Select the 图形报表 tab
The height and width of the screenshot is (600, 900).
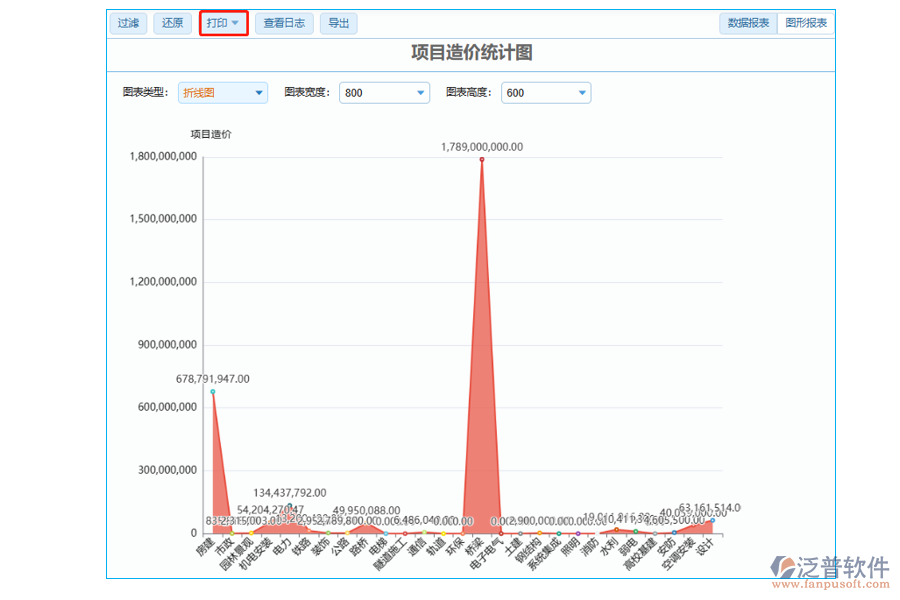click(806, 23)
